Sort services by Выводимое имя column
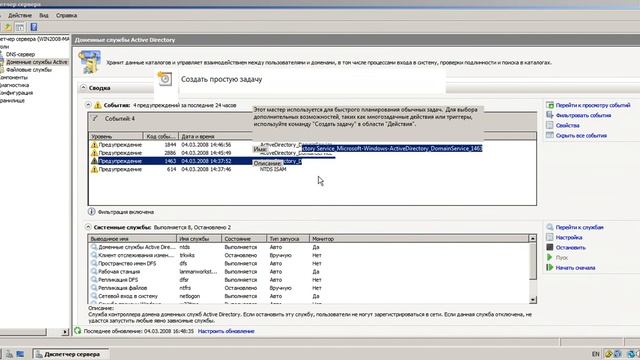This screenshot has width=640, height=360. click(132, 238)
